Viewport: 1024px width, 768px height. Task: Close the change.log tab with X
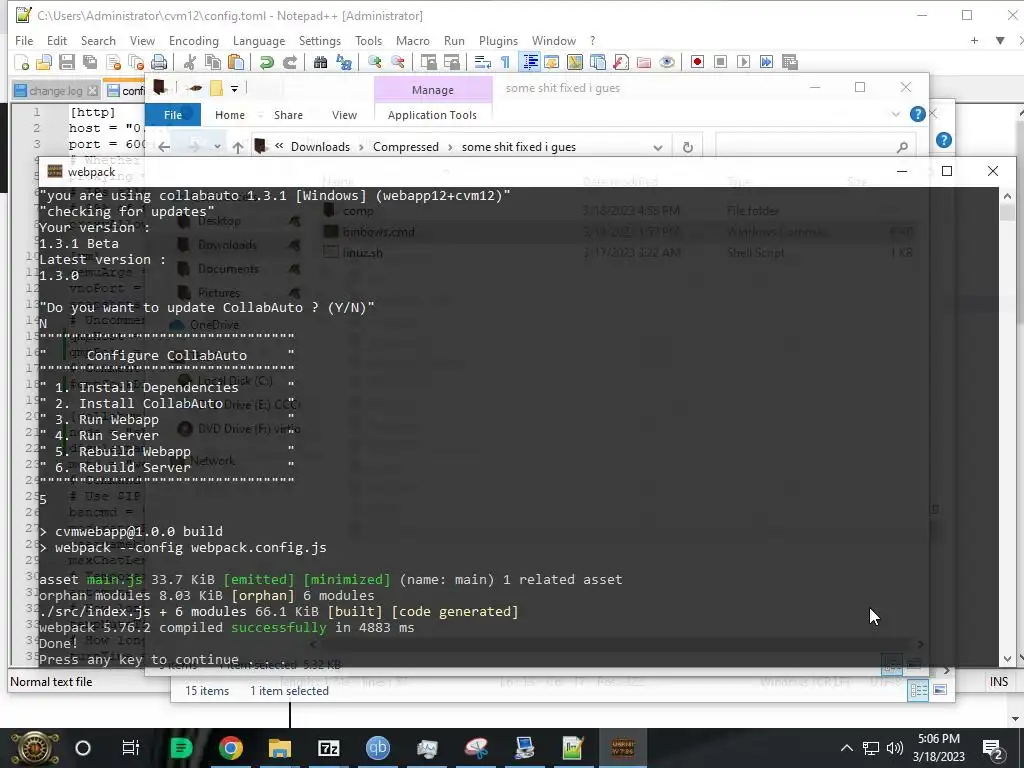(x=93, y=91)
